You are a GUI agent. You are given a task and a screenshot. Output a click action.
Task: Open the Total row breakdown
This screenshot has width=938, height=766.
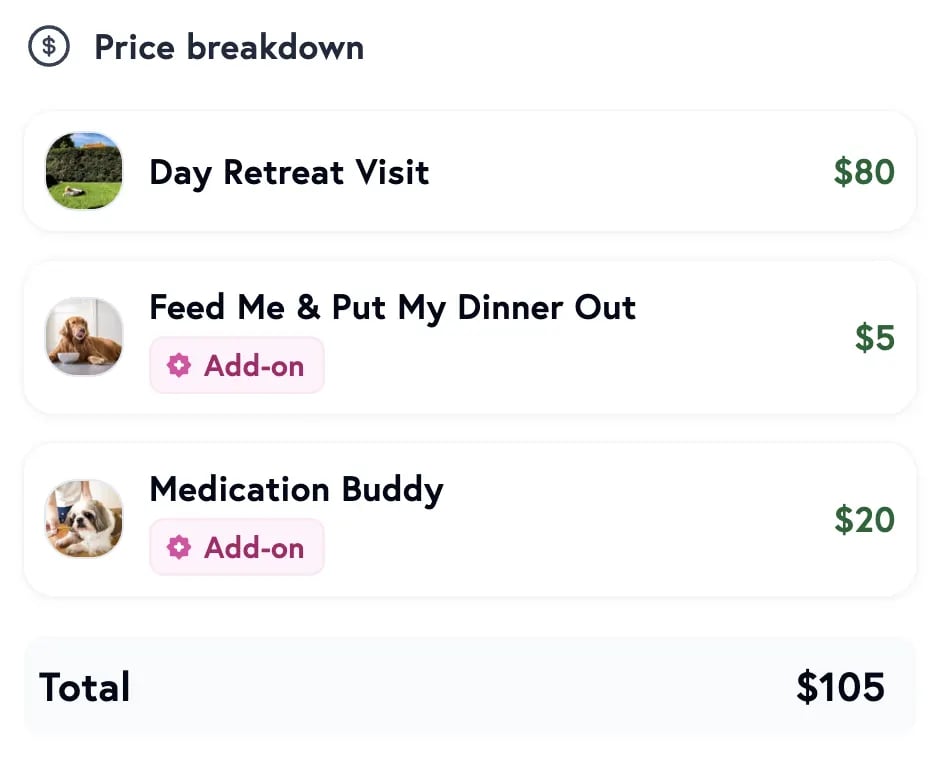pos(470,686)
